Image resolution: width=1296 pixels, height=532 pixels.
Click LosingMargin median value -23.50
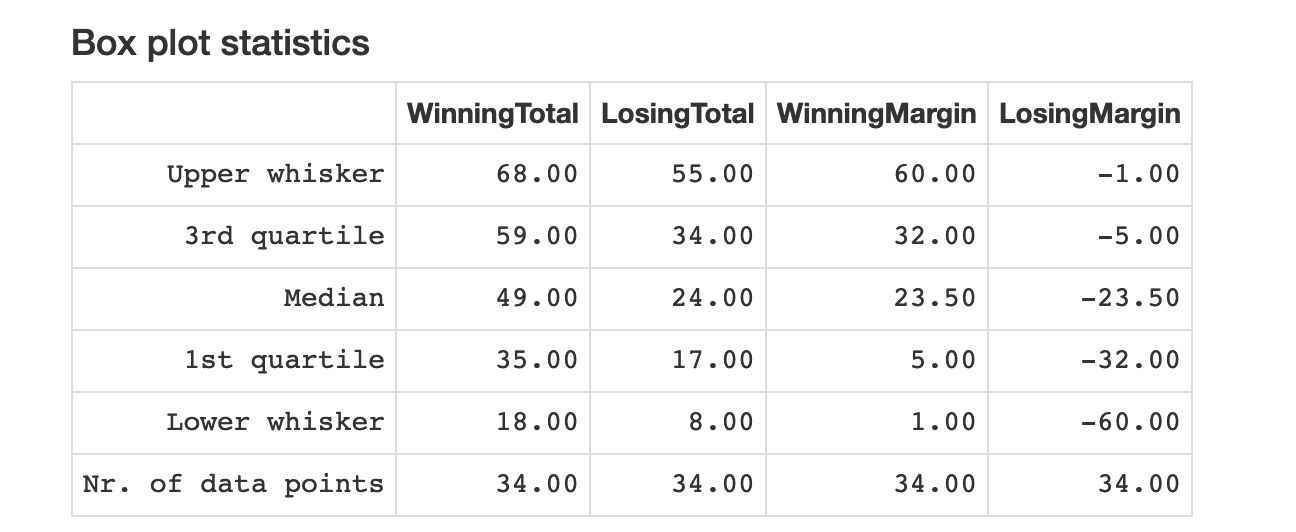coord(1130,298)
